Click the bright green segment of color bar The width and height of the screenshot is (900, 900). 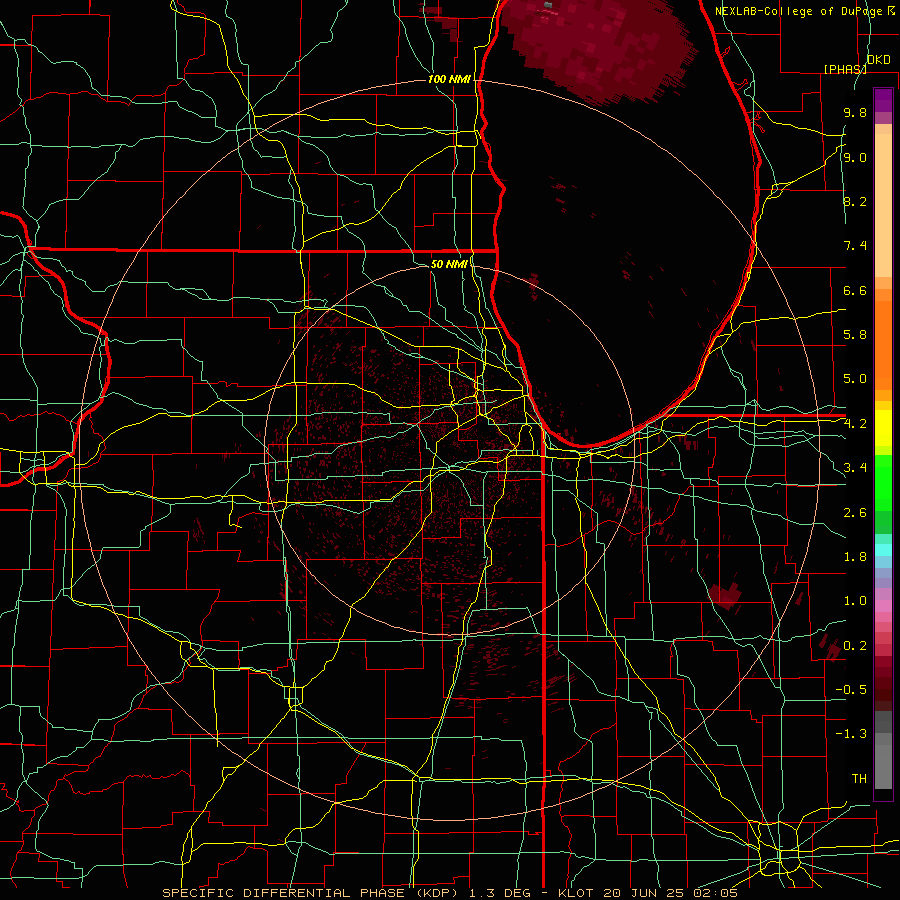[883, 483]
